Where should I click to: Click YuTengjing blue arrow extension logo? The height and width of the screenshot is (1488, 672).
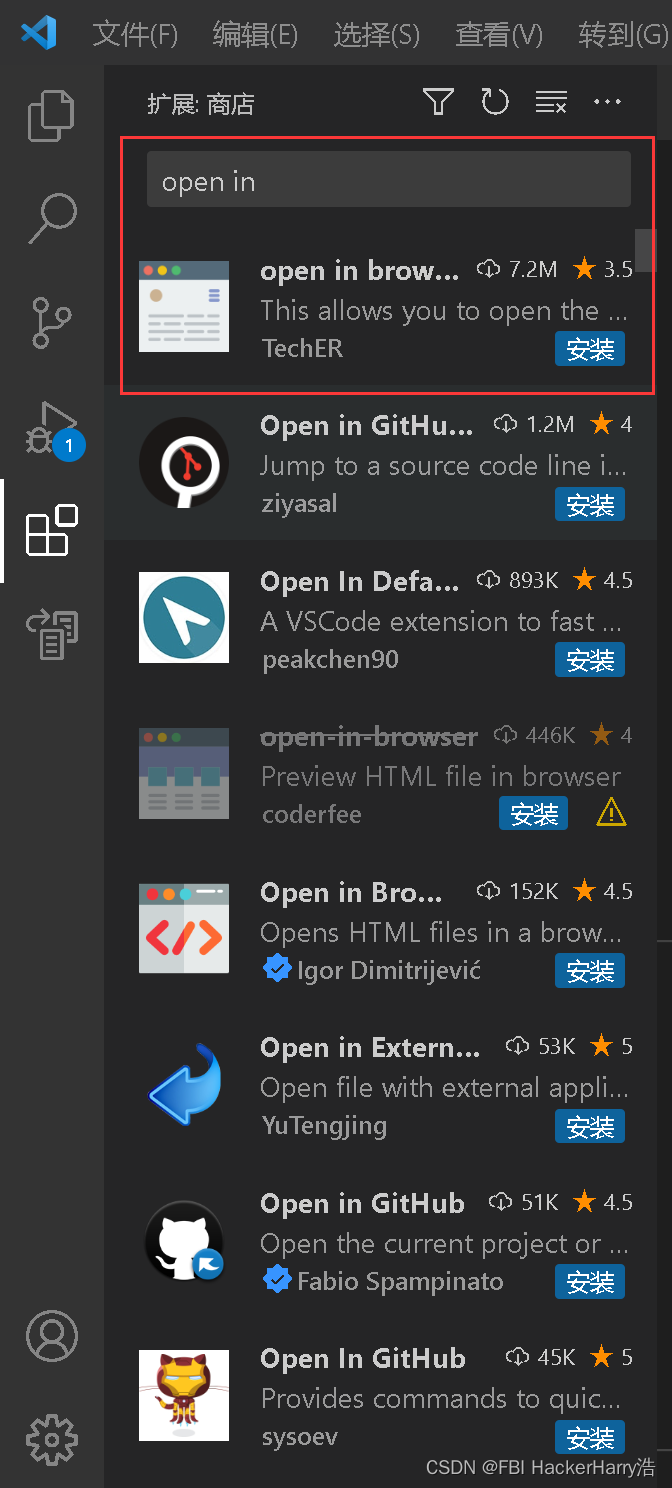[184, 1084]
